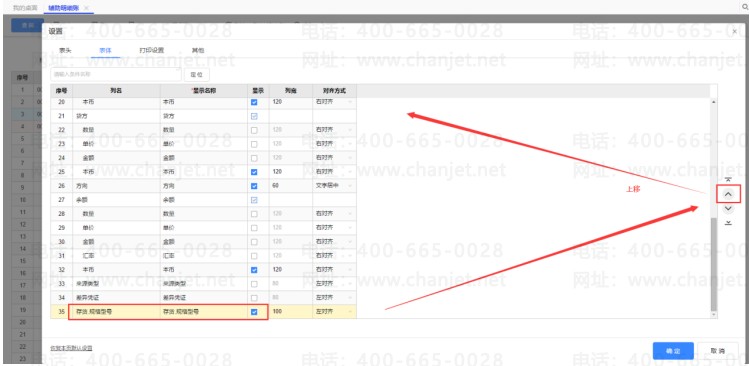
Task: Click the search magnifier icon at top right
Action: click(746, 7)
